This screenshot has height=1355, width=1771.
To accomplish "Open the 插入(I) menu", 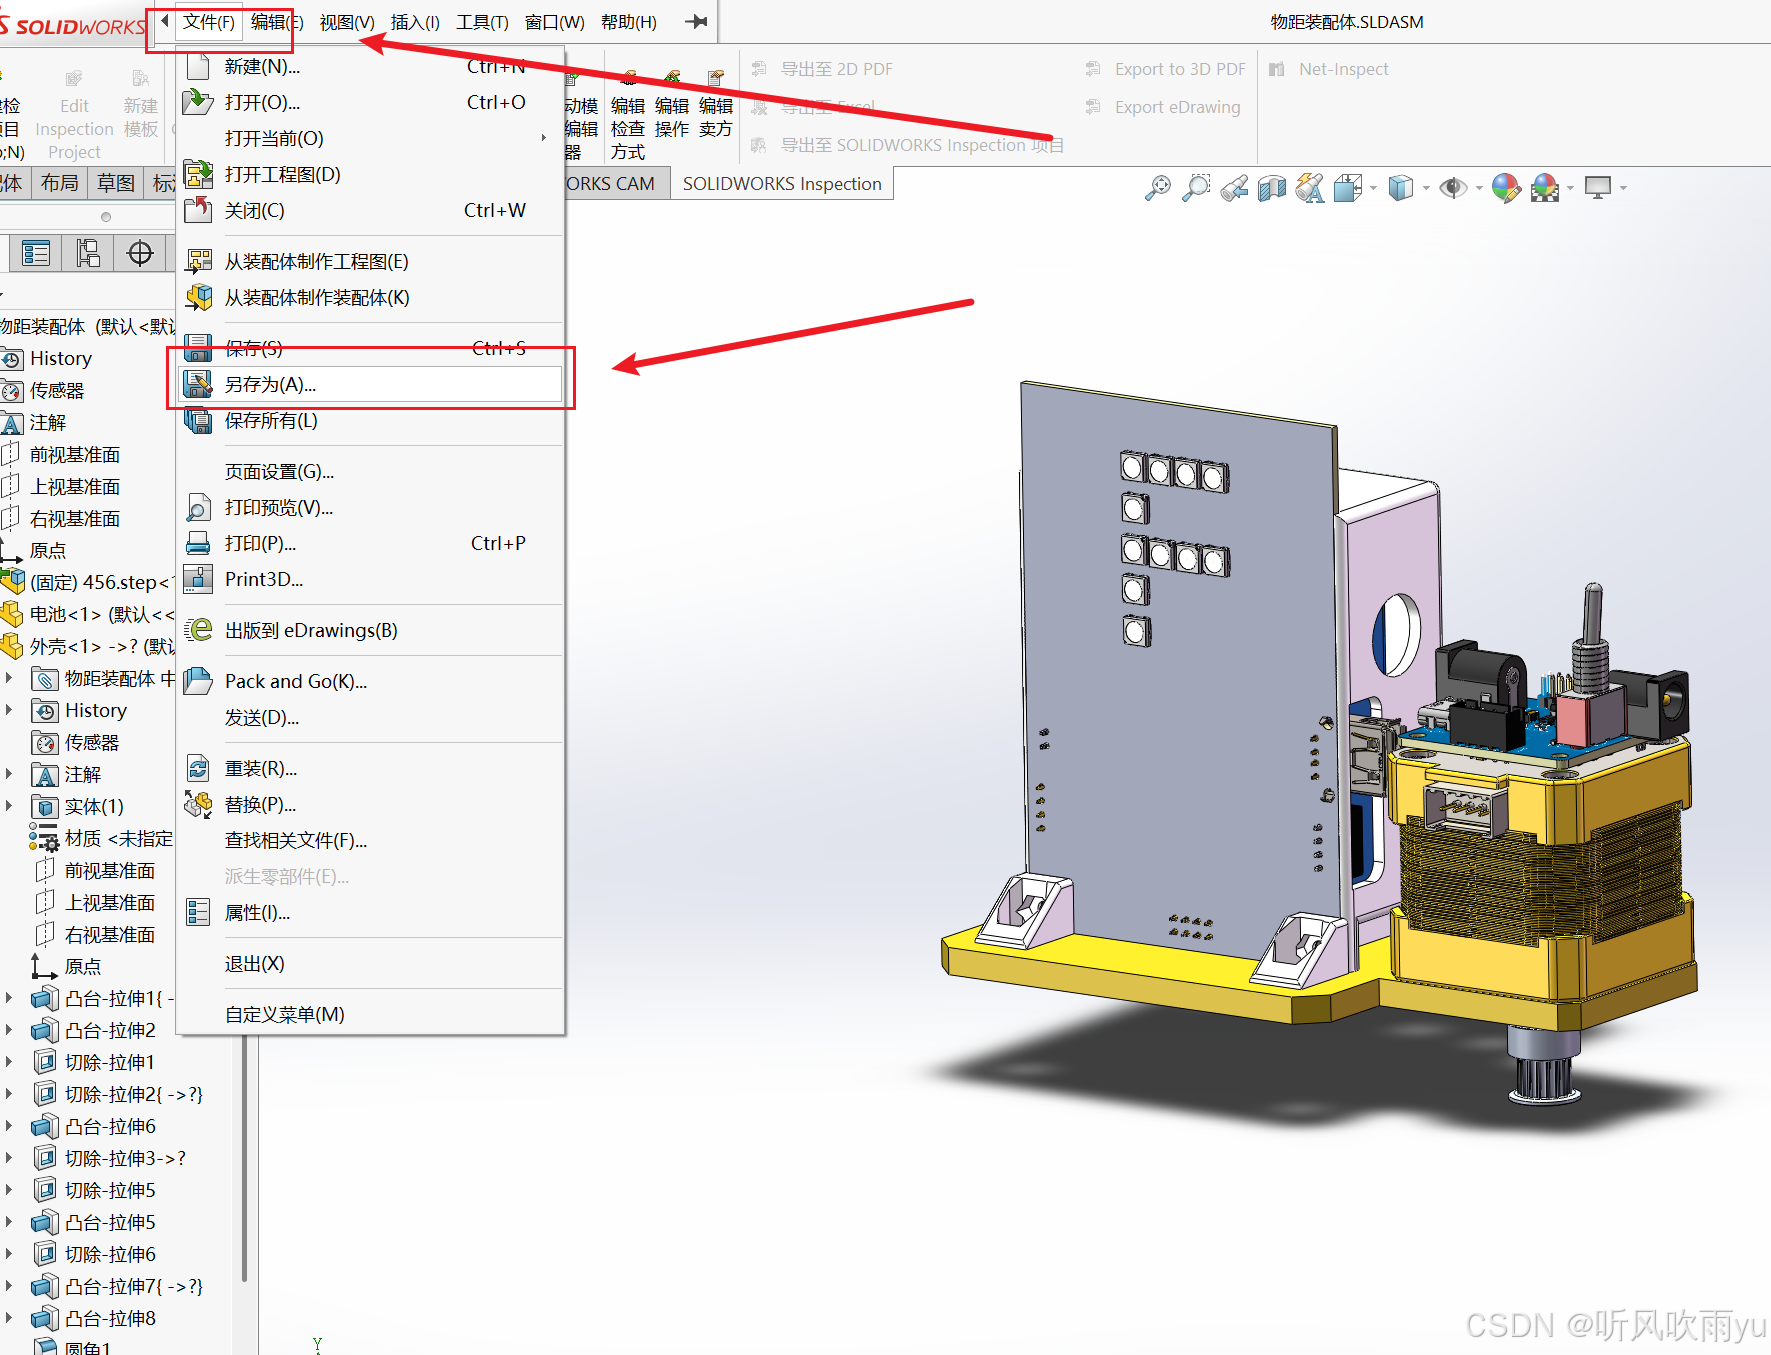I will (415, 22).
